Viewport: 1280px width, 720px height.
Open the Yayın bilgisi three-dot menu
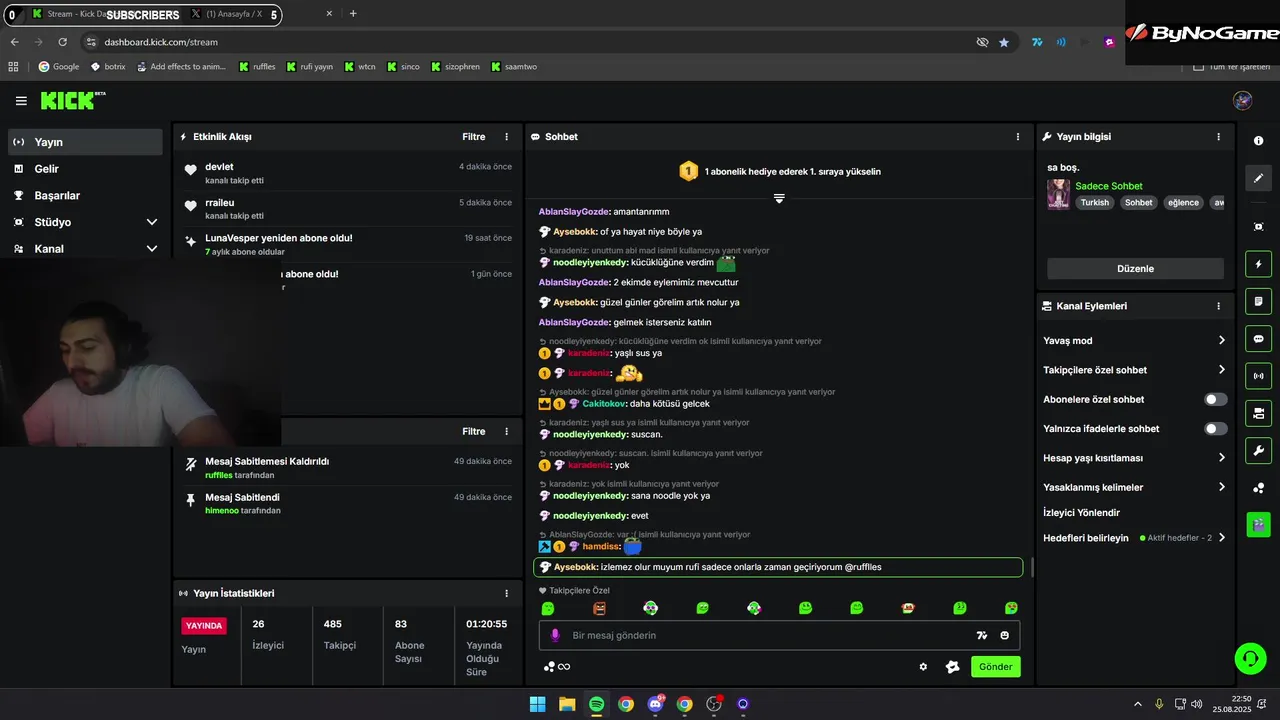tap(1218, 137)
